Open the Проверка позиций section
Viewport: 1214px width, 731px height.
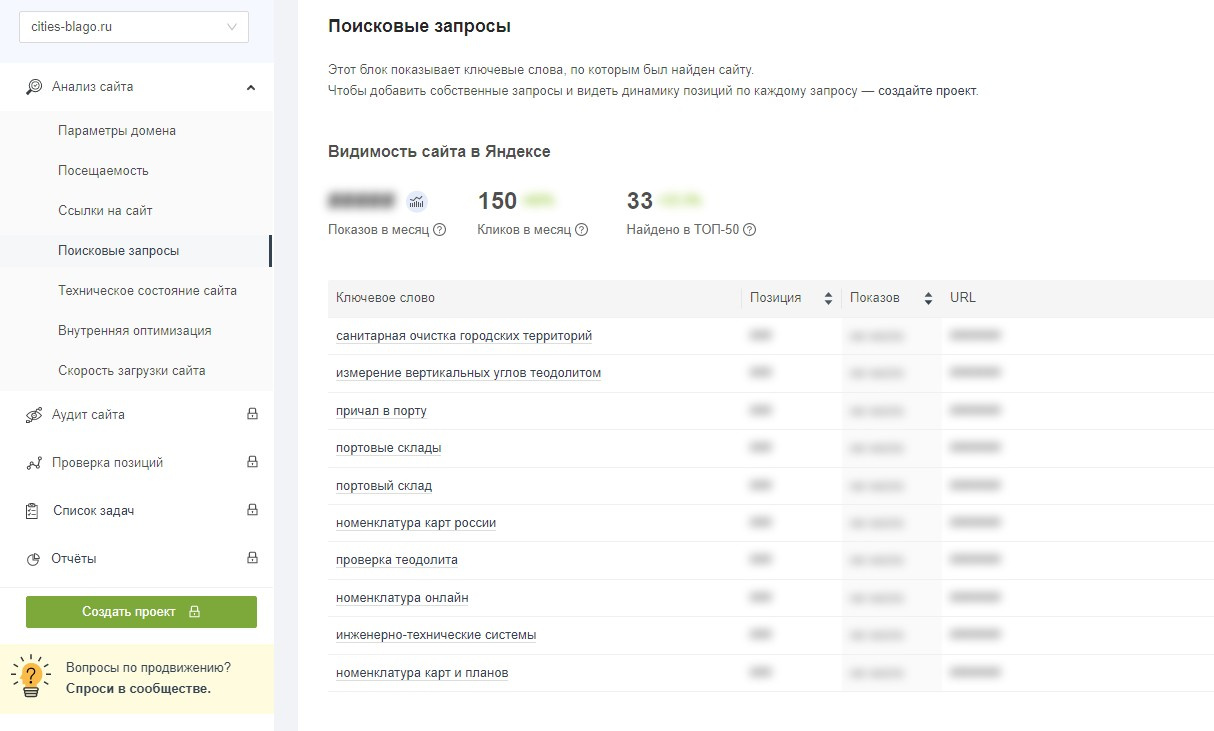coord(108,463)
